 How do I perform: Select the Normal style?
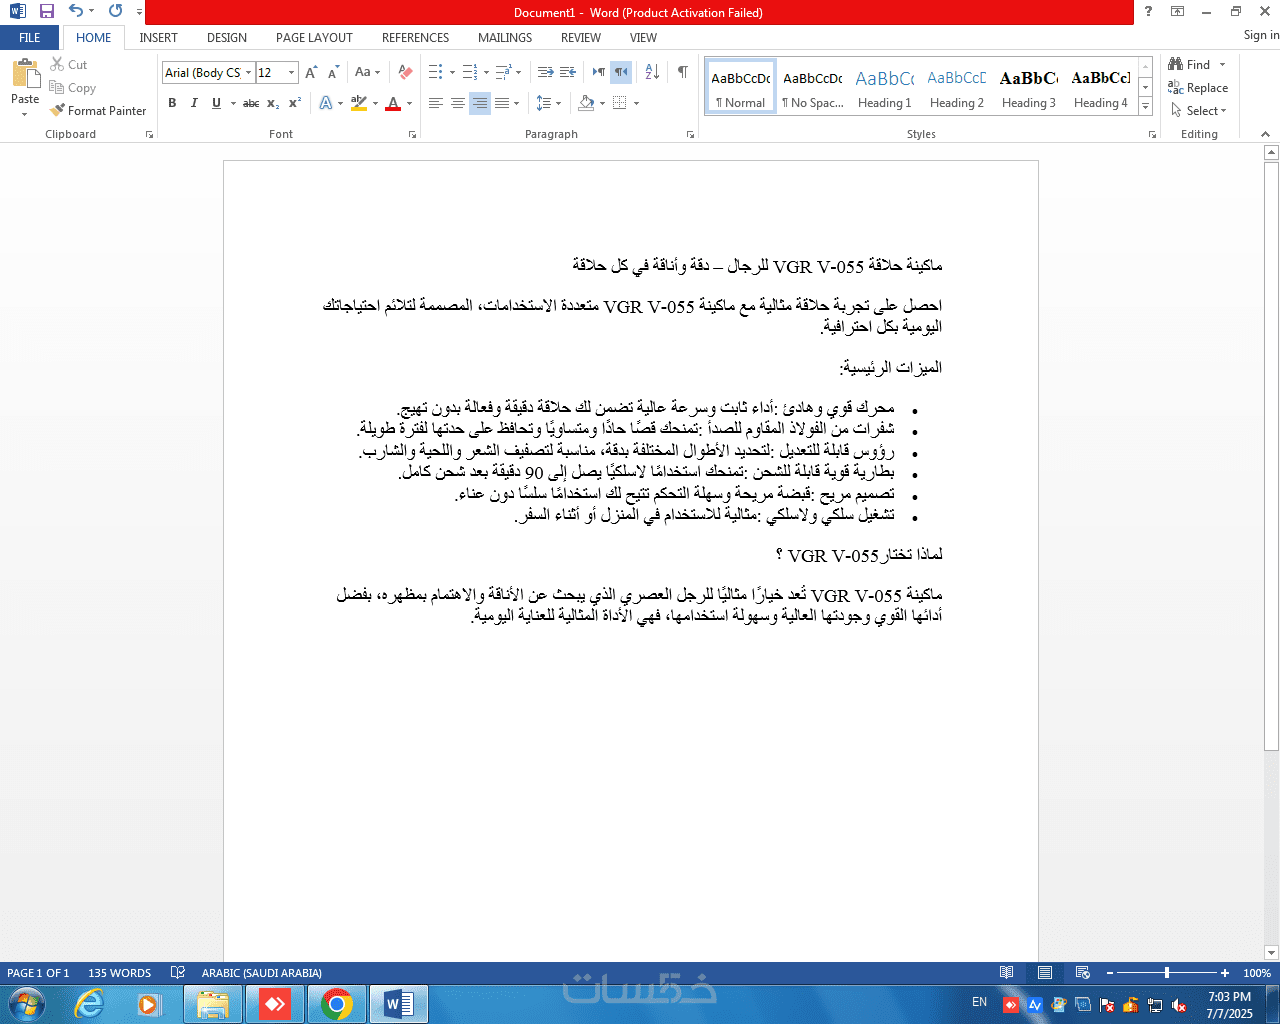tap(741, 86)
